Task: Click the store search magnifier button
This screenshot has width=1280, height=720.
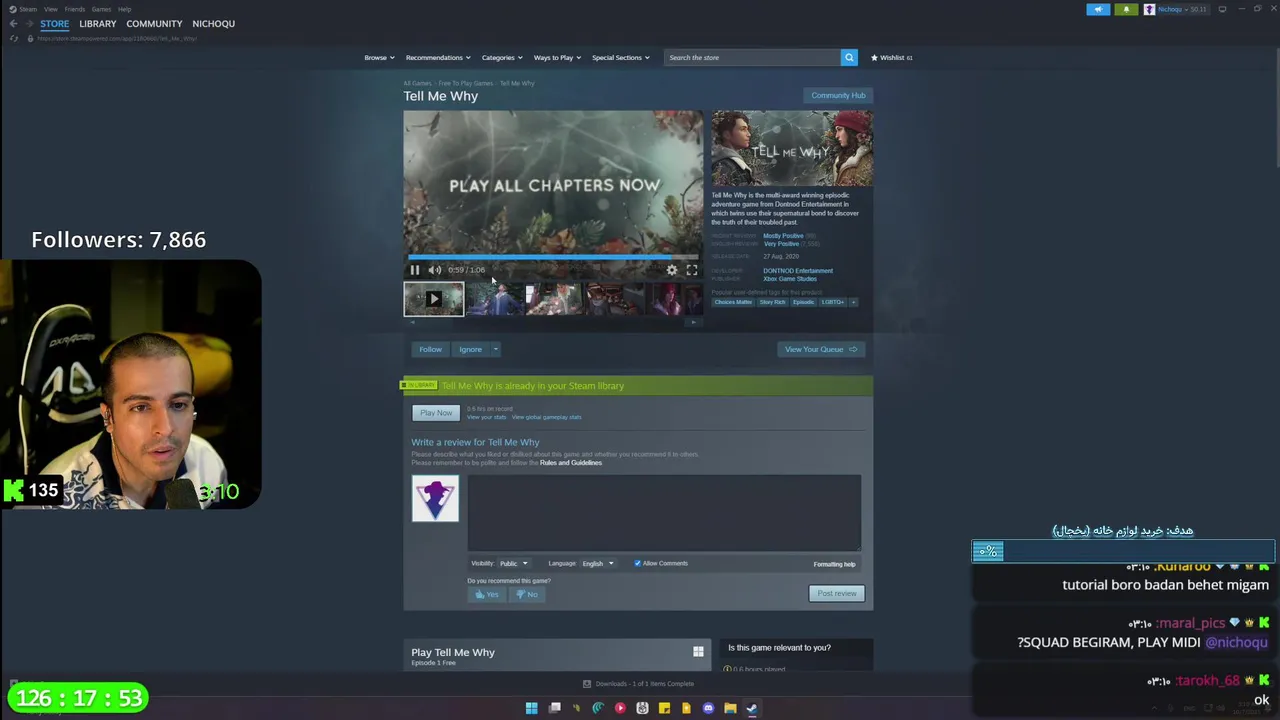Action: tap(849, 57)
